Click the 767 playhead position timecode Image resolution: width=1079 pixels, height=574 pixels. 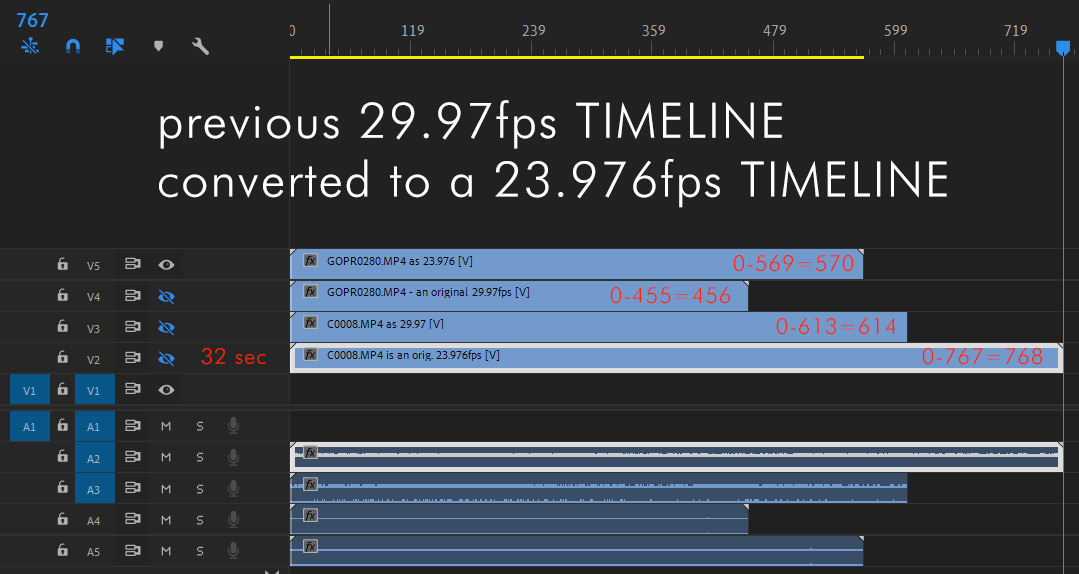pos(32,20)
